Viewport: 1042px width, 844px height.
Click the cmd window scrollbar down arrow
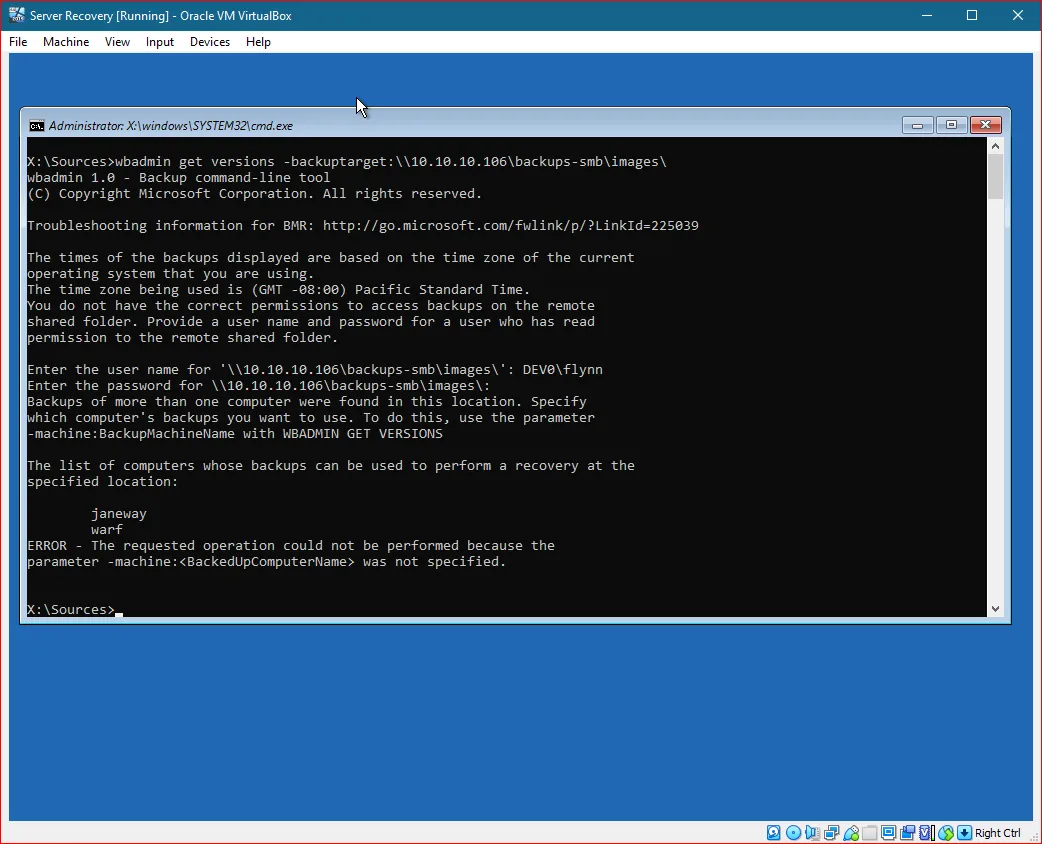(x=996, y=607)
